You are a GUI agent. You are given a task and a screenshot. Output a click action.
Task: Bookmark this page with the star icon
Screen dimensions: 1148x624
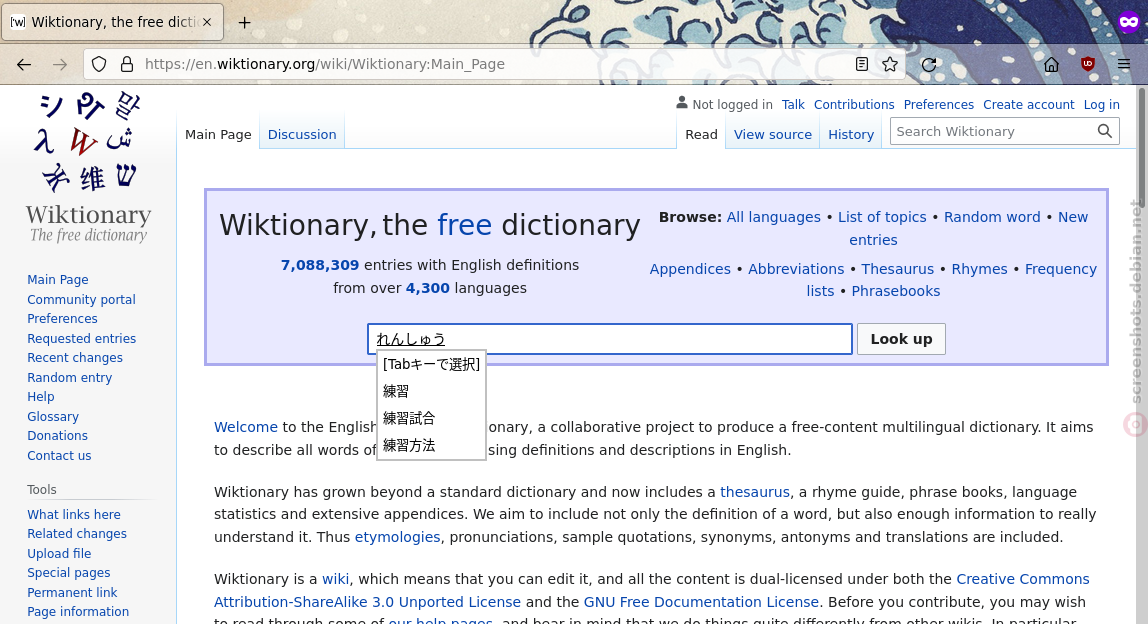pyautogui.click(x=890, y=64)
